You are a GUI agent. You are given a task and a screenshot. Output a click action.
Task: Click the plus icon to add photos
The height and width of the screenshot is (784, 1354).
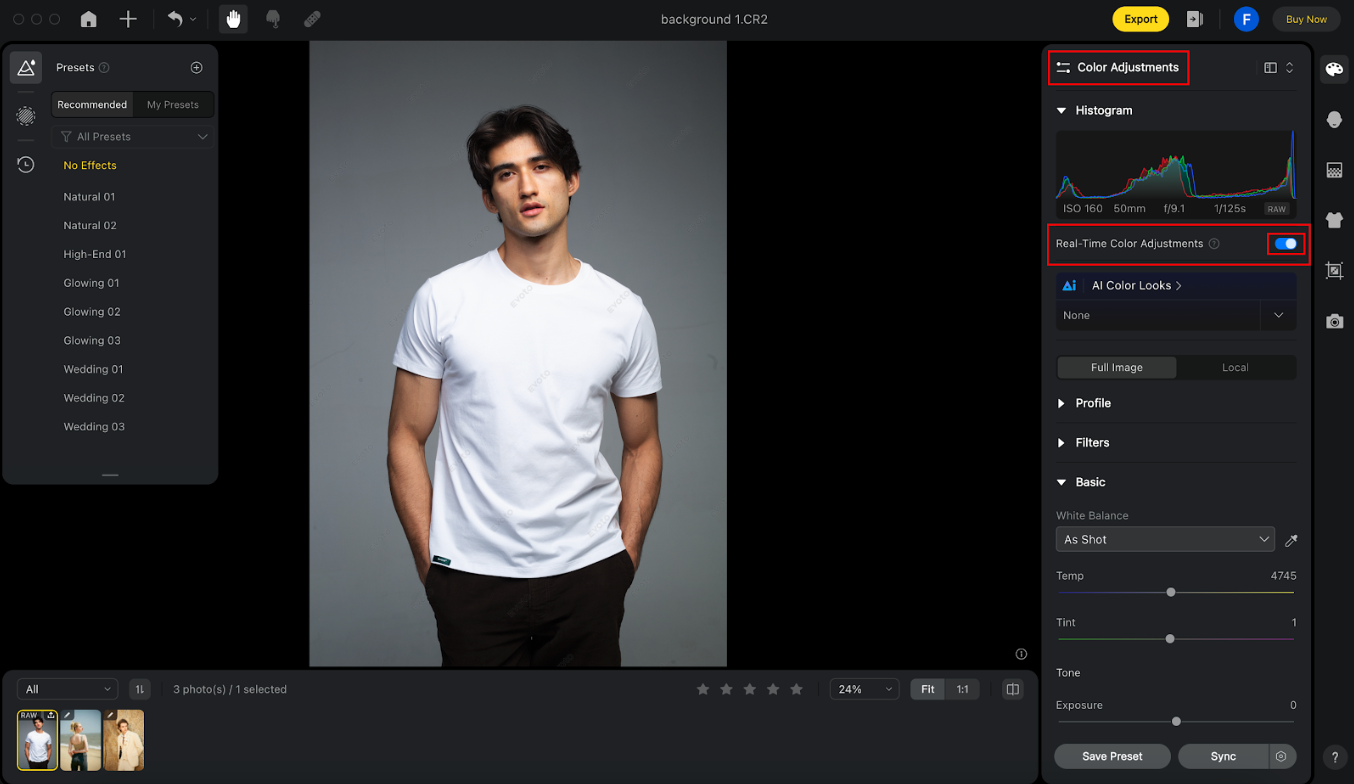(128, 19)
